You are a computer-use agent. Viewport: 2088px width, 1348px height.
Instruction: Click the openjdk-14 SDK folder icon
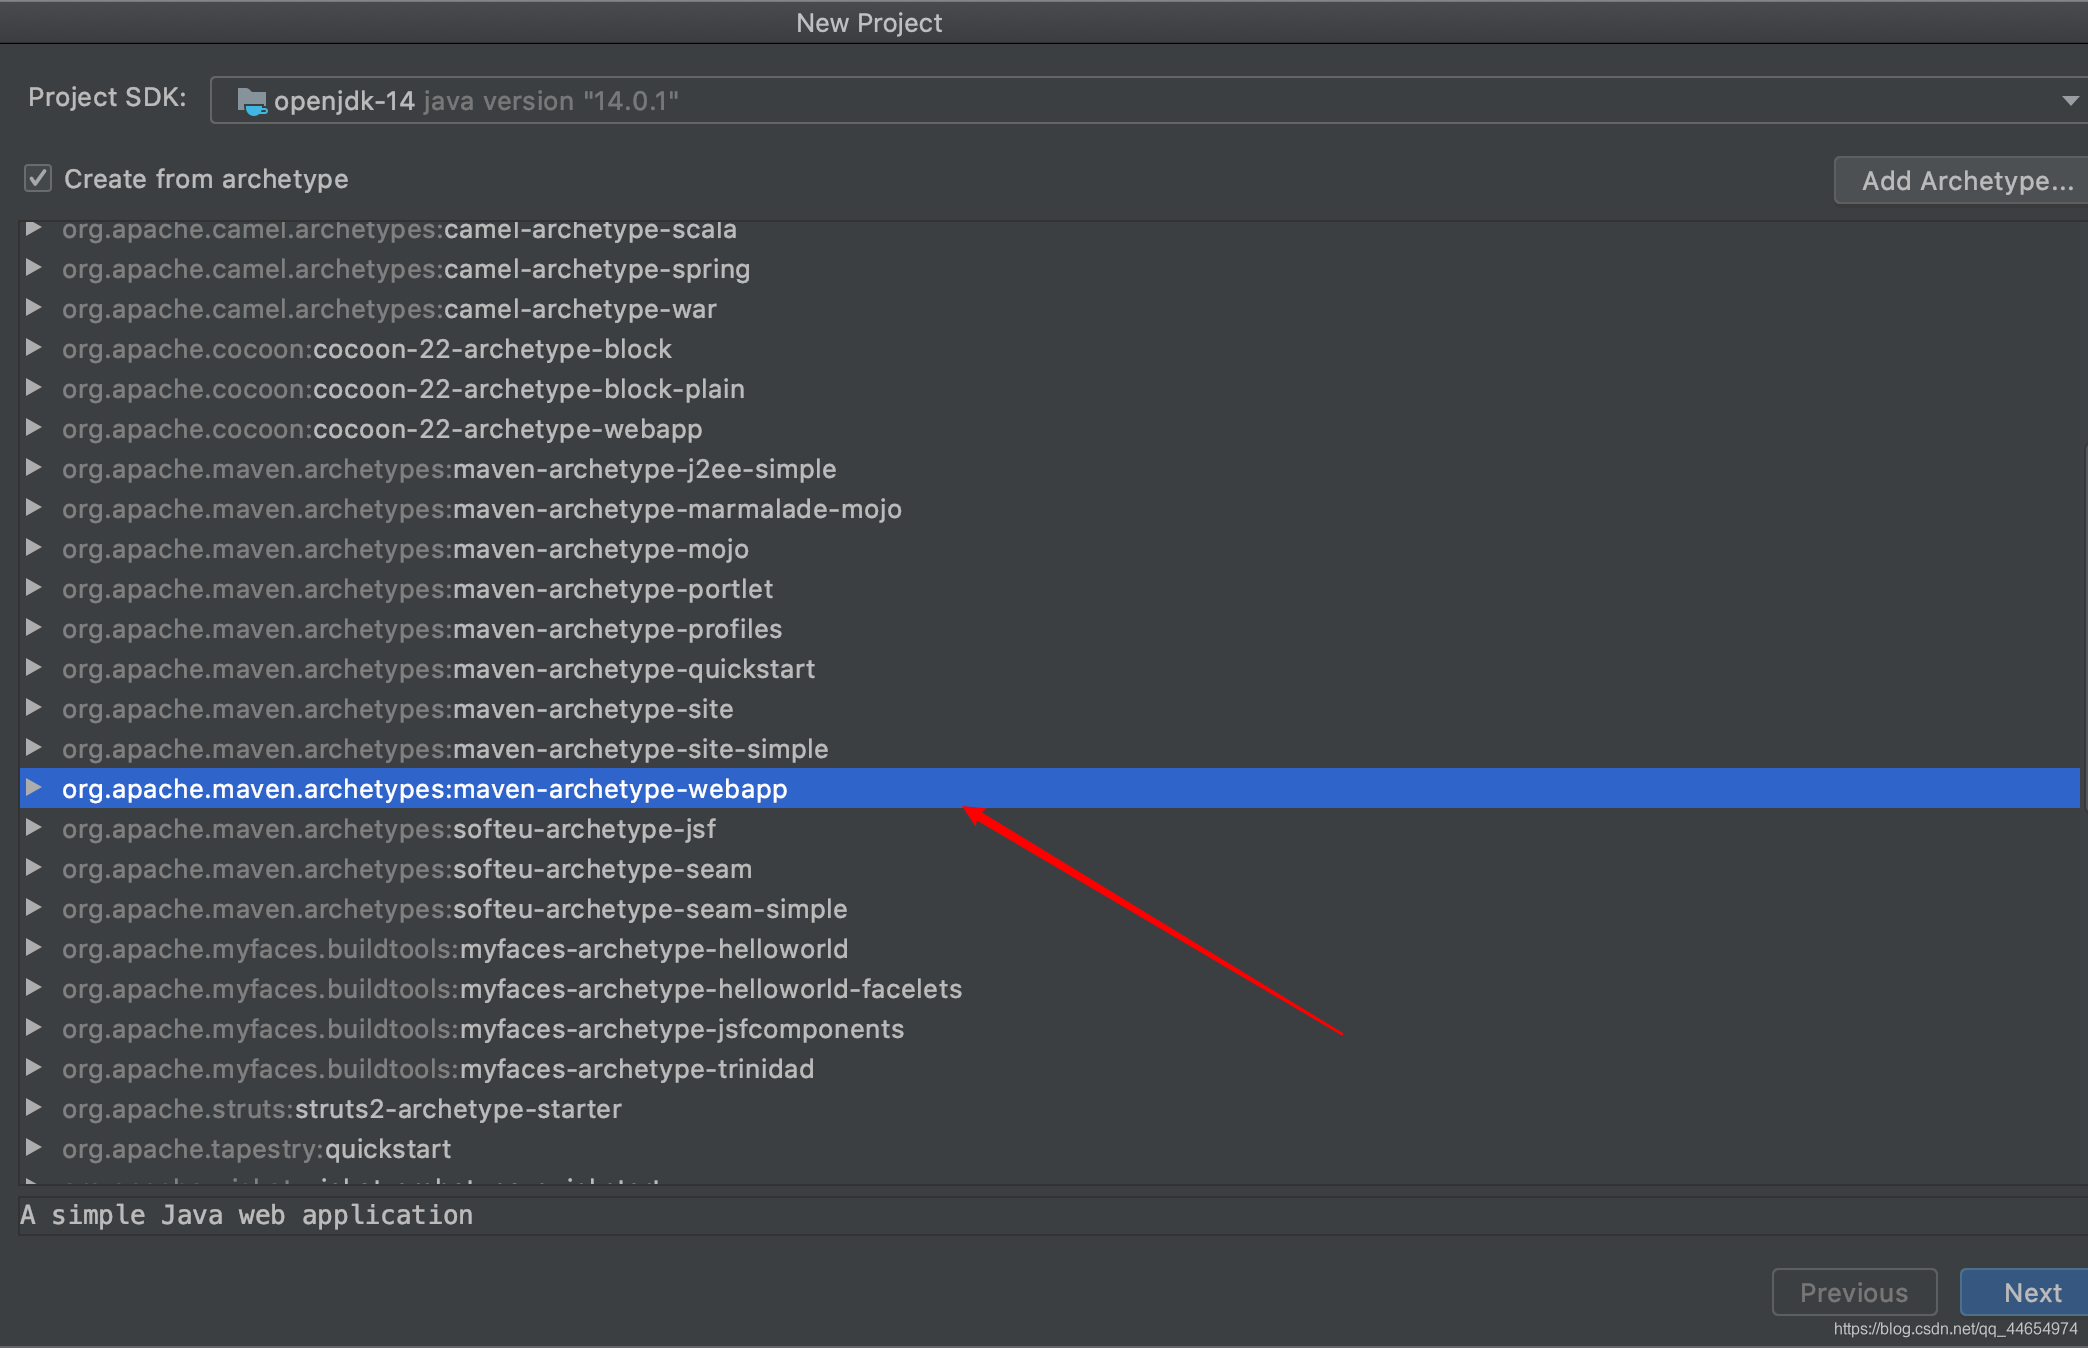252,101
